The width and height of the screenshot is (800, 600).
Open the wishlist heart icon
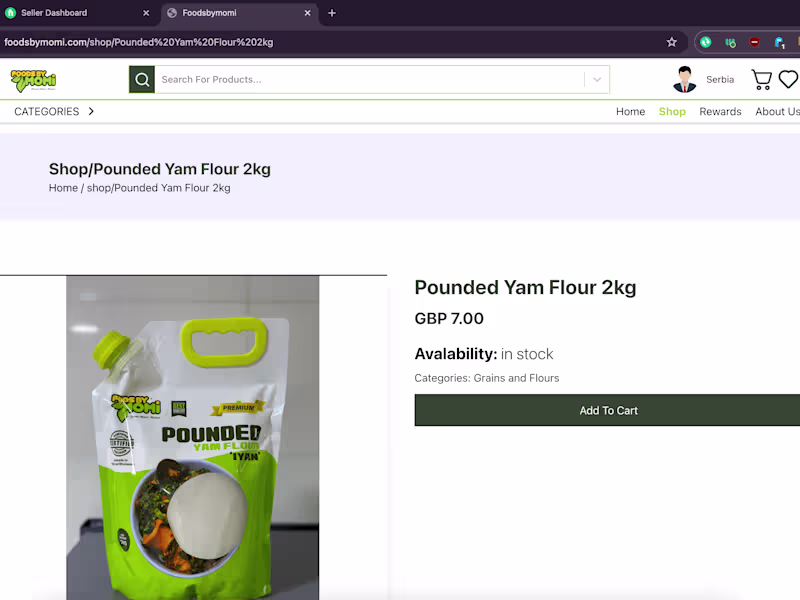788,79
